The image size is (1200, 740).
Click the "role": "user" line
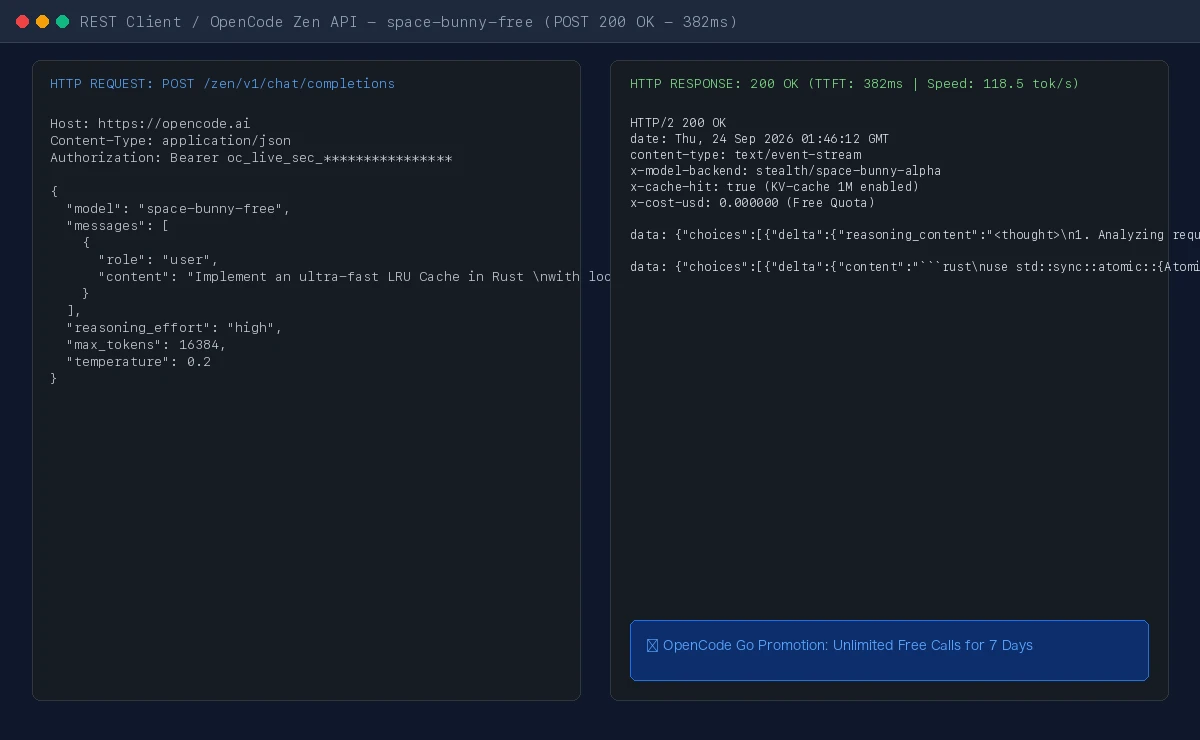158,260
